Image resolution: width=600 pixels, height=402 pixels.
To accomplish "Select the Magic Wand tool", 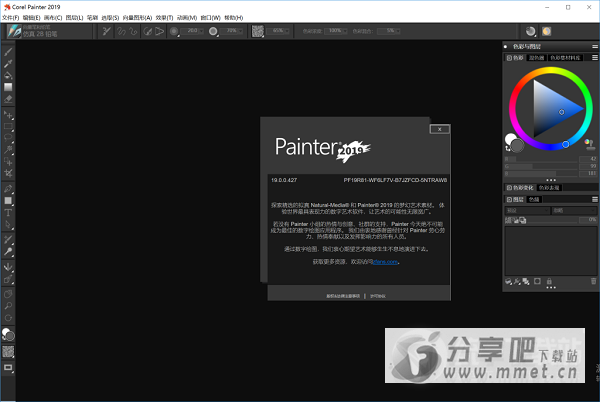I will tap(8, 150).
